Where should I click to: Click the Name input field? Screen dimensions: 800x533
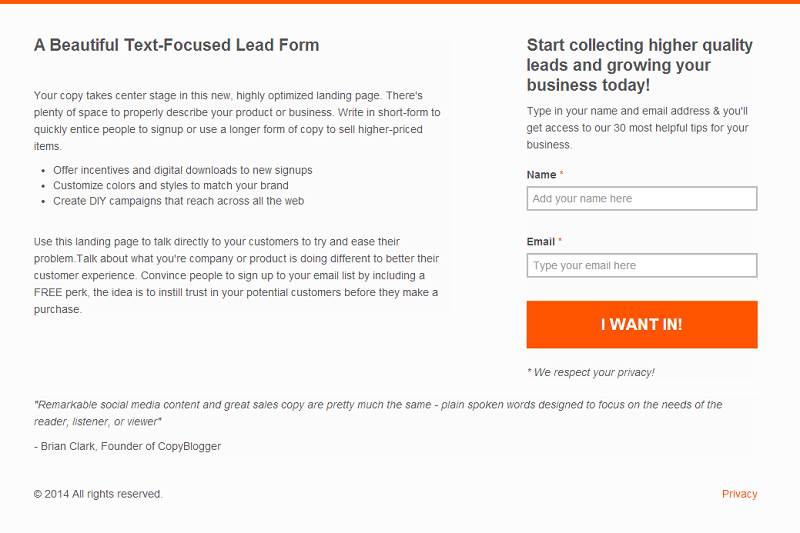[641, 199]
